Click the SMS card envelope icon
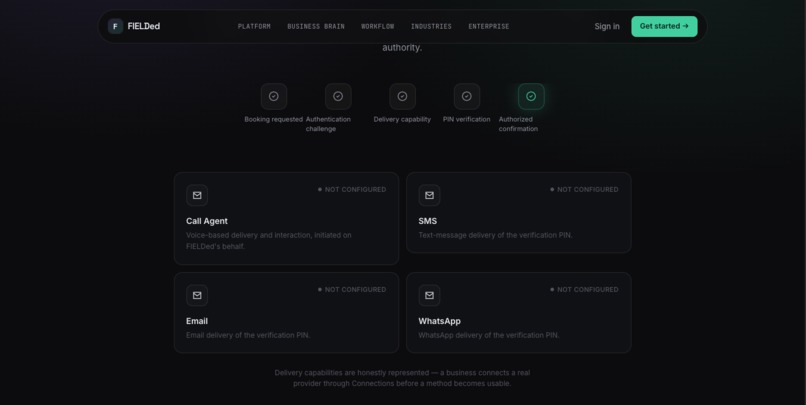 [429, 195]
